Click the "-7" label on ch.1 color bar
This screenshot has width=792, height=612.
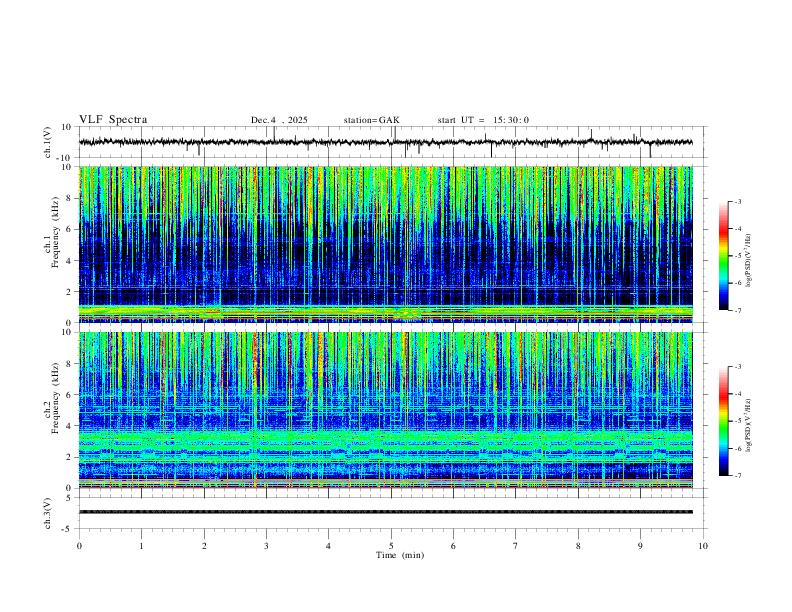[x=737, y=310]
